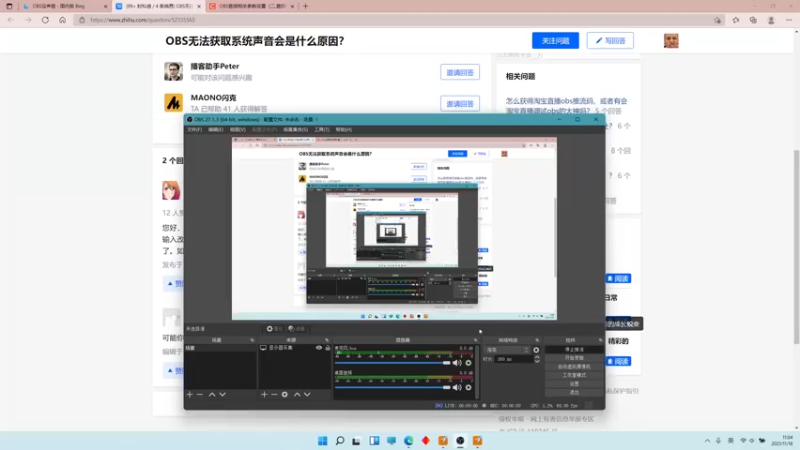Increase transition duration with stepper arrows

(x=537, y=357)
